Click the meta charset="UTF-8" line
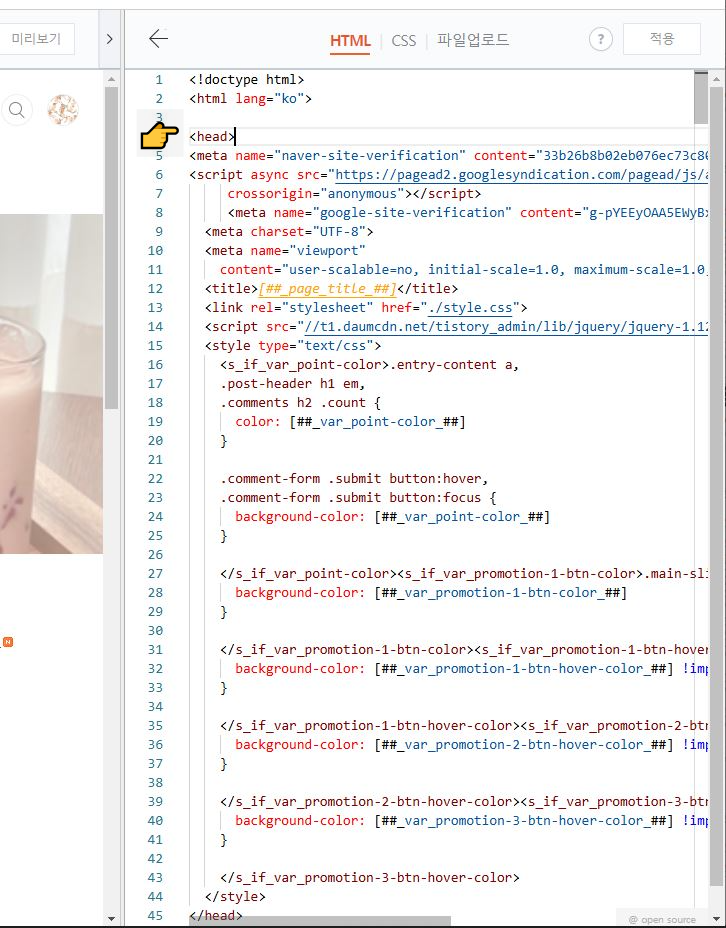726x928 pixels. pyautogui.click(x=289, y=231)
